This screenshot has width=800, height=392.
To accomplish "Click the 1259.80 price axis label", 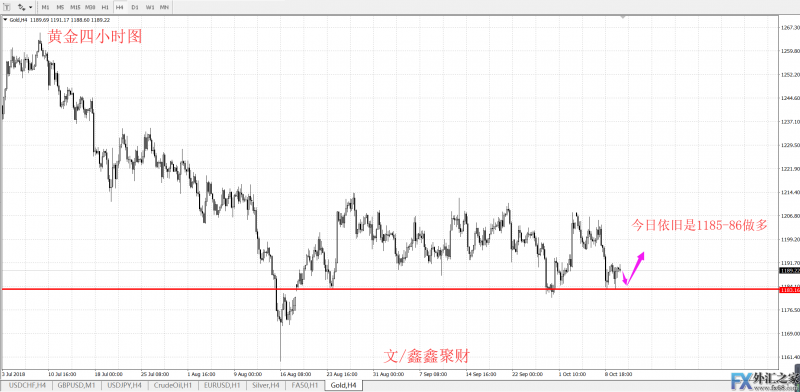I will (790, 51).
